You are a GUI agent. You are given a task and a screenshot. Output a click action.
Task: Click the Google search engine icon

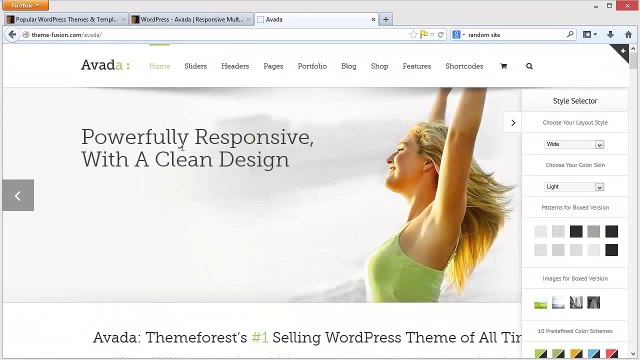point(456,35)
